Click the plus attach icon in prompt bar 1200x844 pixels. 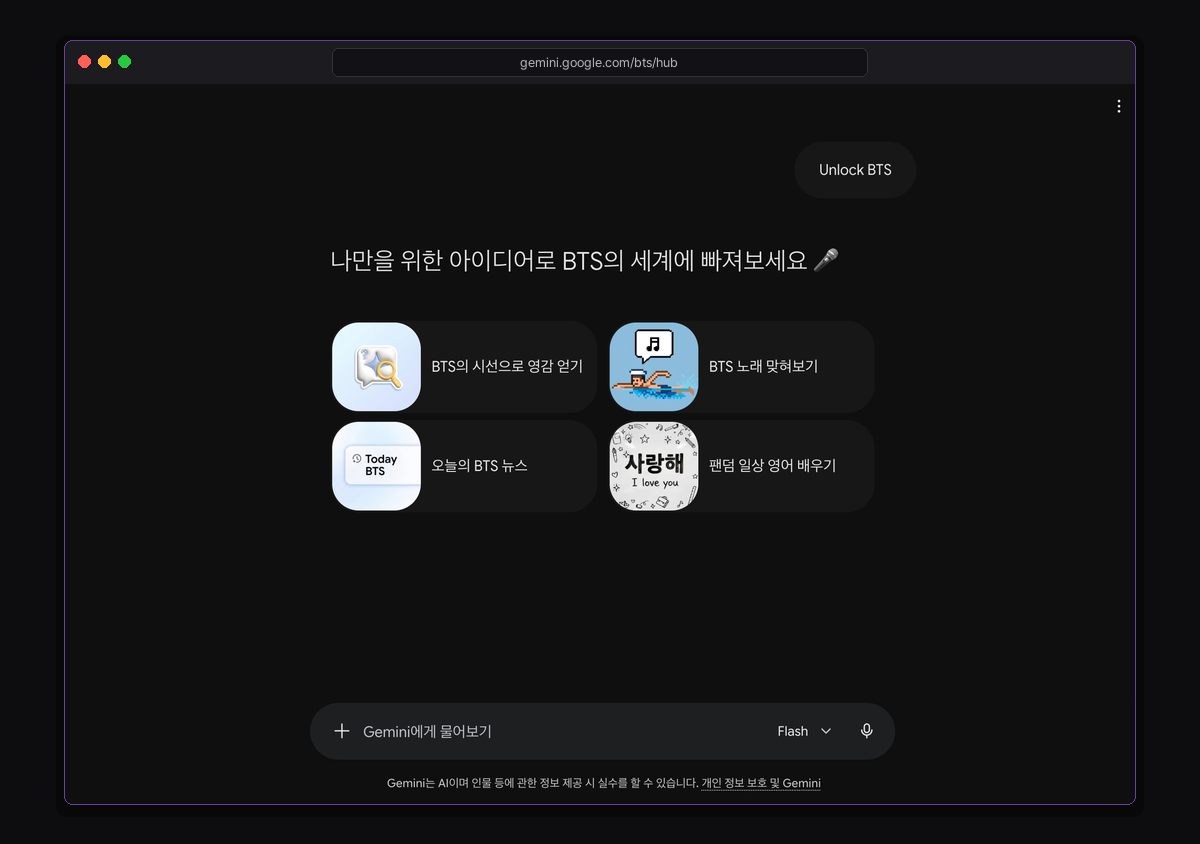coord(342,731)
